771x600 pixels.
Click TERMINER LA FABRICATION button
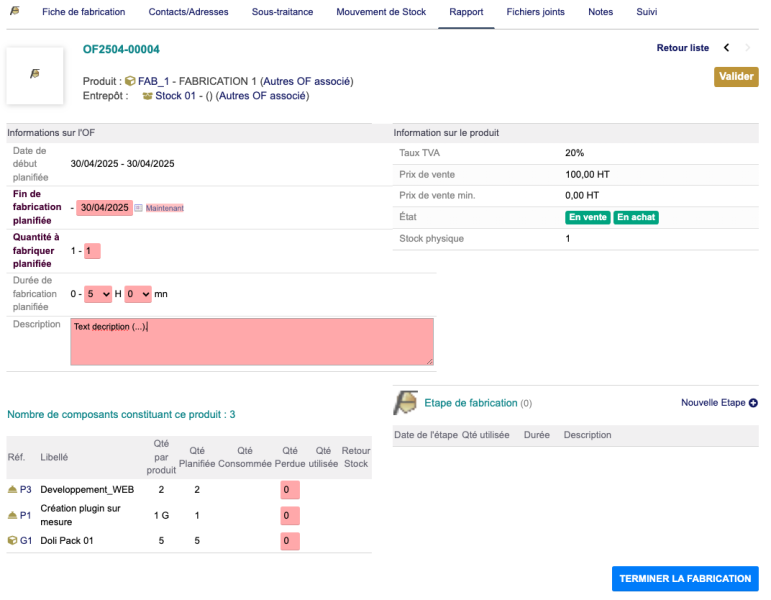[685, 579]
